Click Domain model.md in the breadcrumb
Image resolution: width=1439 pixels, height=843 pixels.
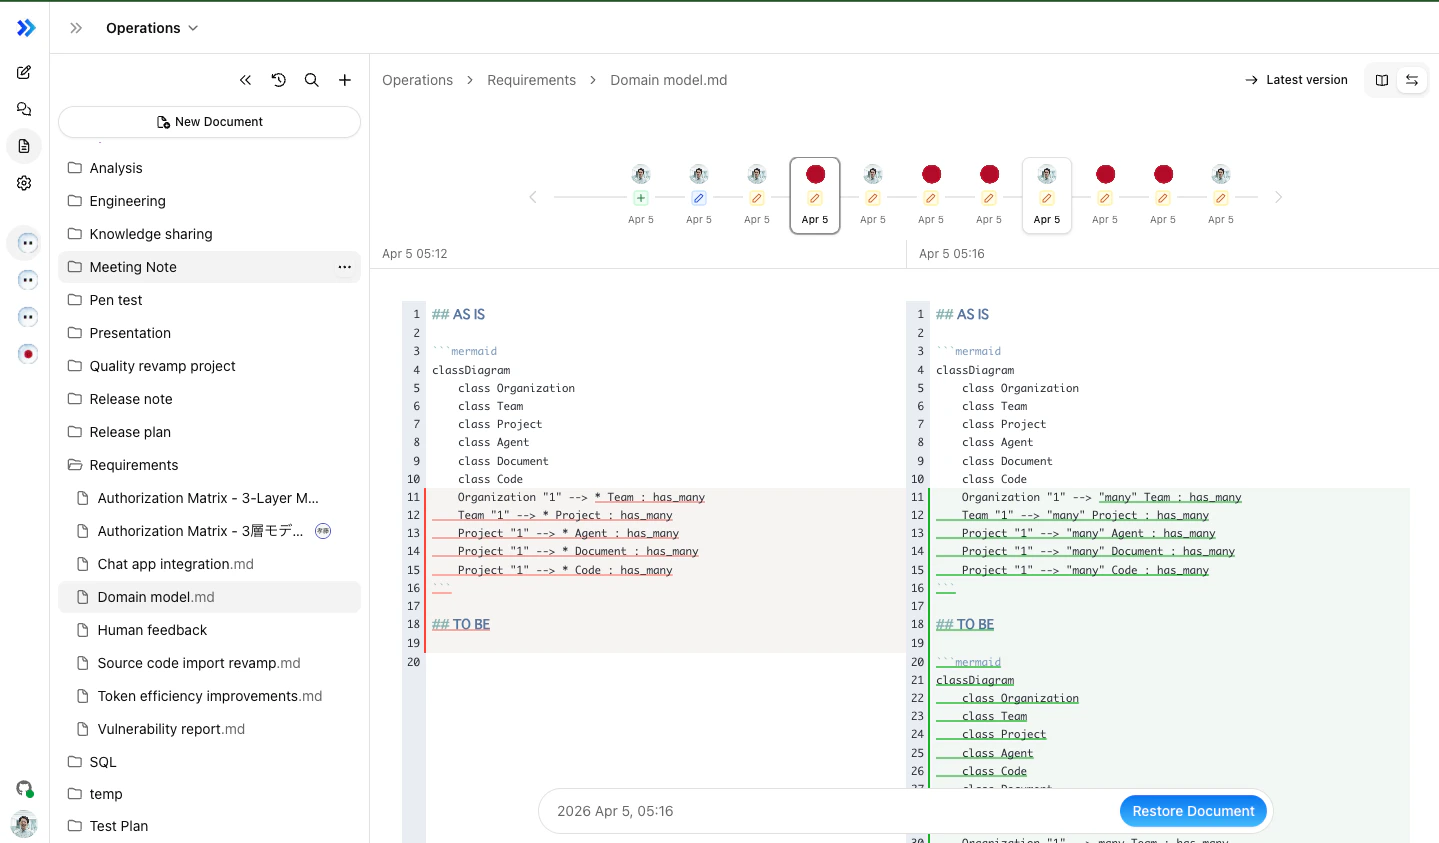669,80
